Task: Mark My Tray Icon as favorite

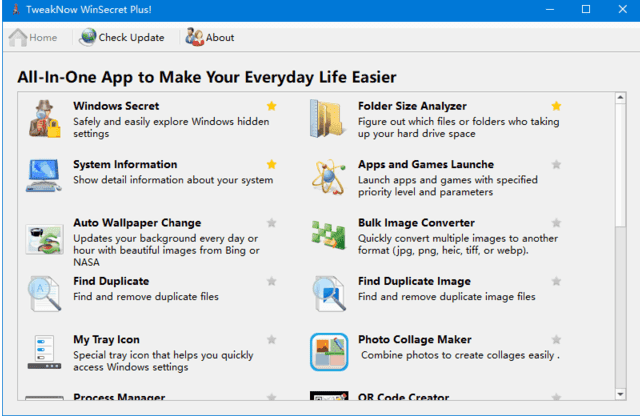Action: 271,339
